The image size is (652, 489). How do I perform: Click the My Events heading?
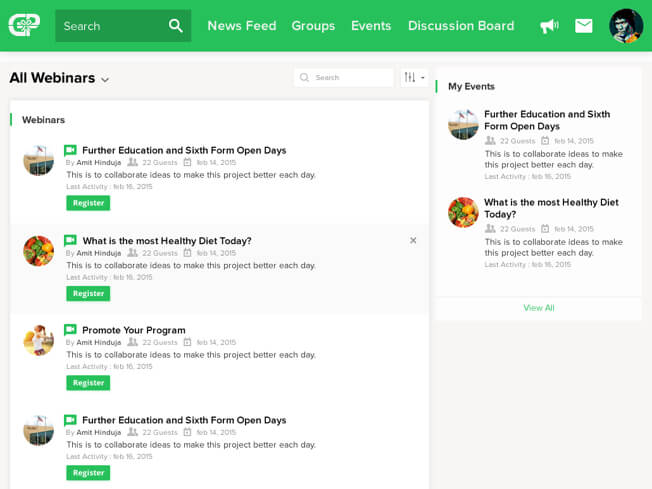pos(471,86)
